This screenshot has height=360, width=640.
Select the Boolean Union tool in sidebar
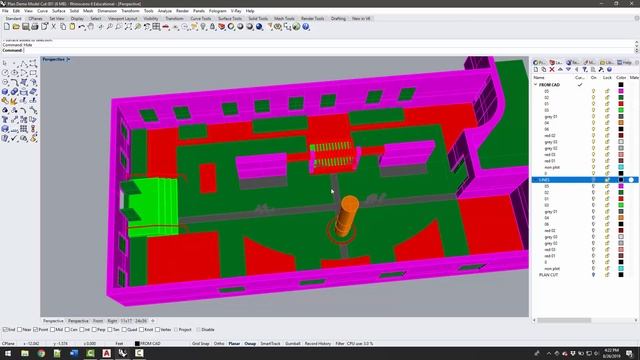tap(15, 91)
